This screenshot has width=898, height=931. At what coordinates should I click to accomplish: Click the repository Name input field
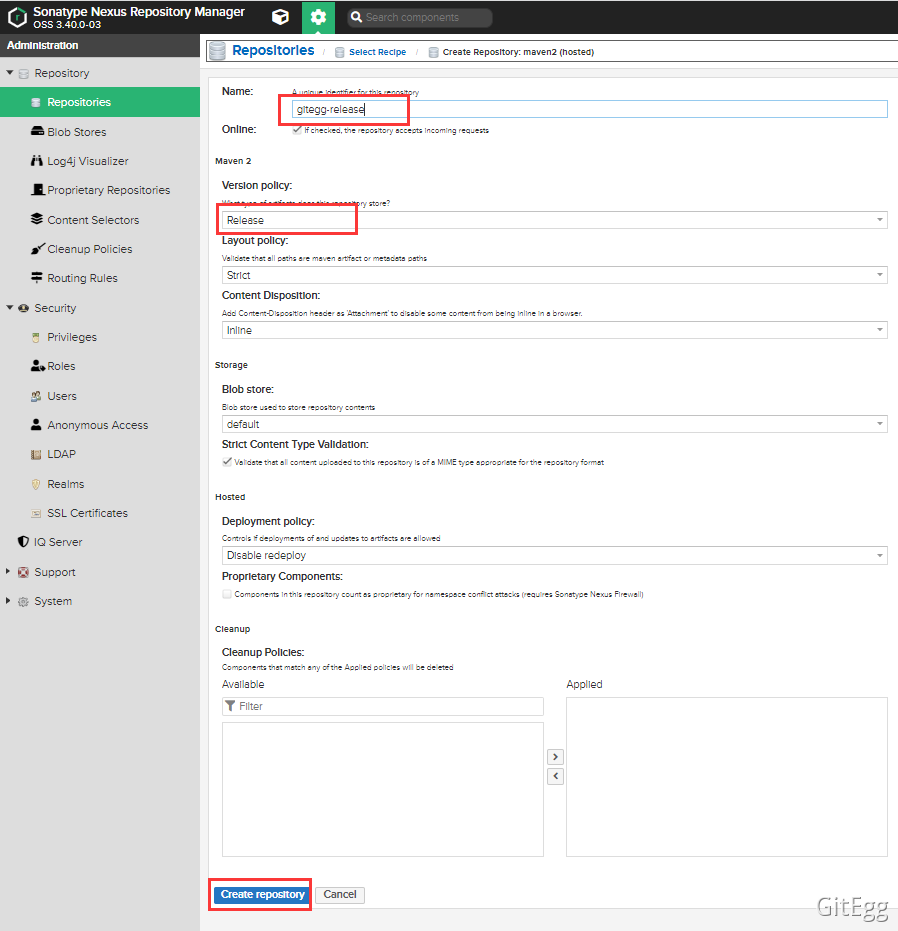click(590, 109)
